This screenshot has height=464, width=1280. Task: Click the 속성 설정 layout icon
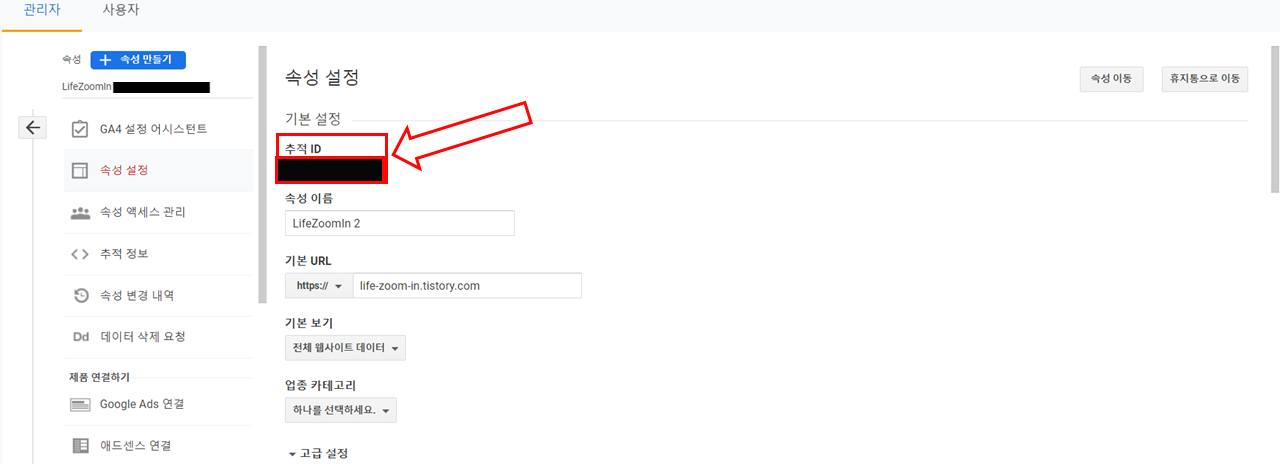(x=80, y=170)
